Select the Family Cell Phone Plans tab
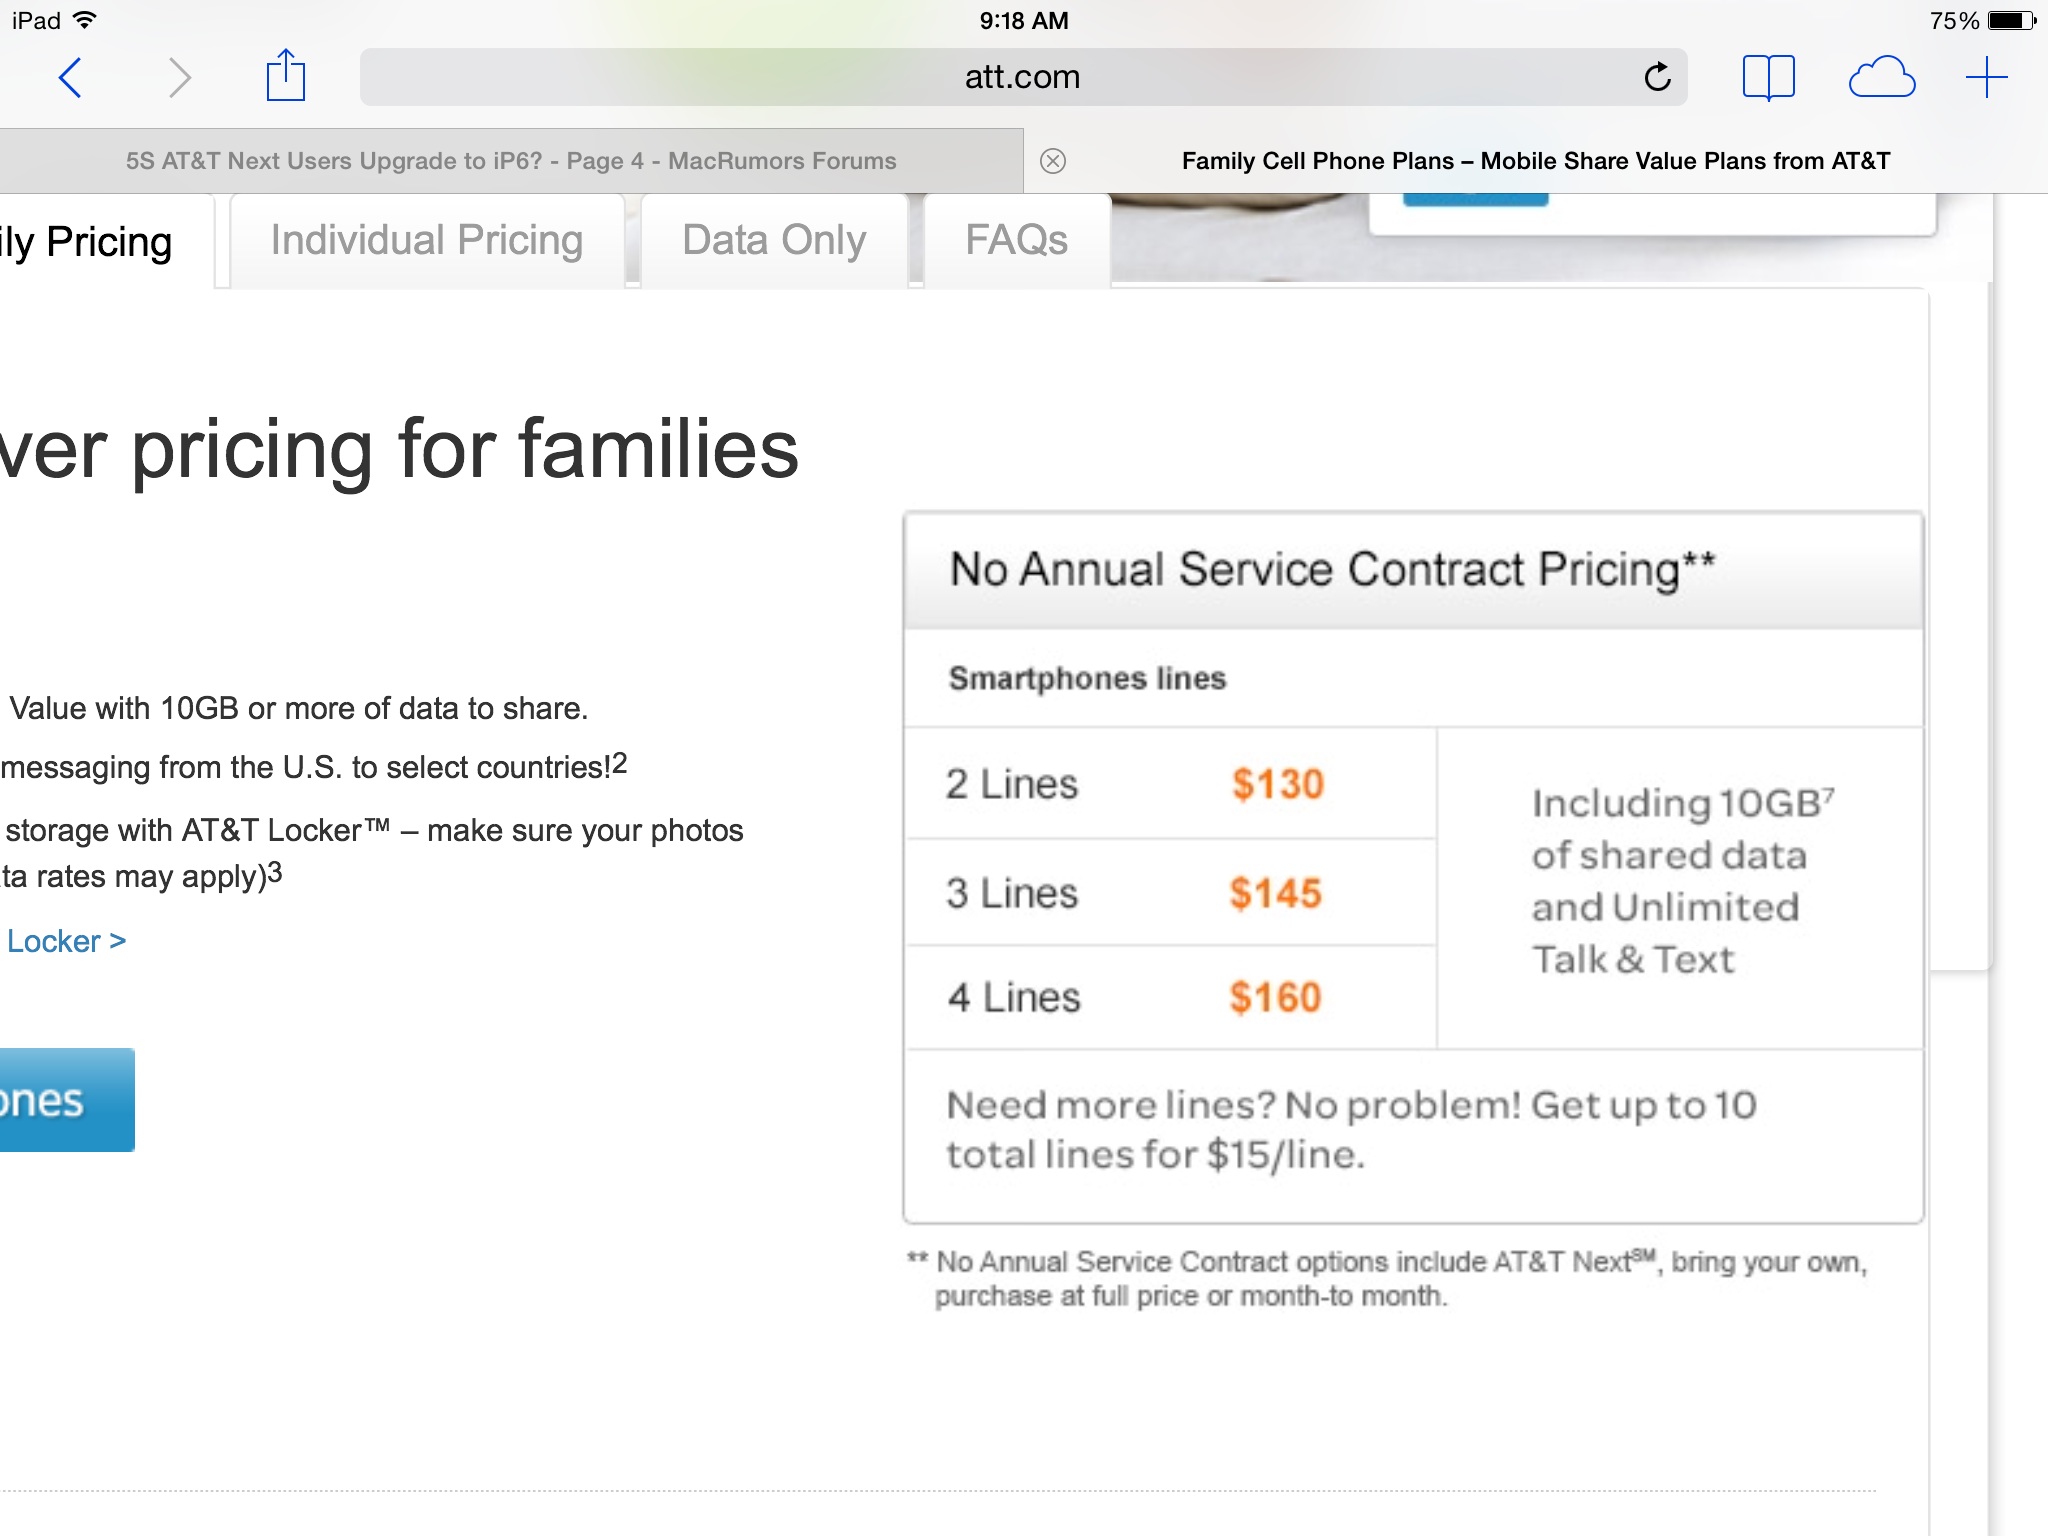The image size is (2048, 1536). [1536, 161]
